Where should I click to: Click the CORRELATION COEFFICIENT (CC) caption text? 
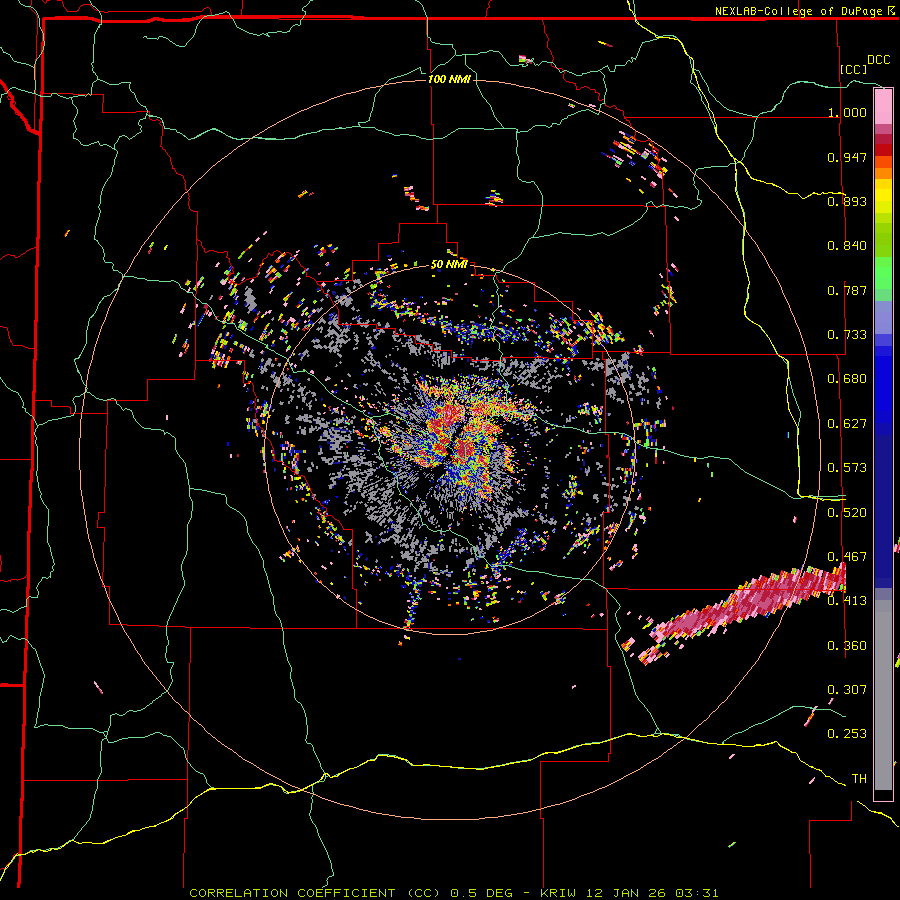tap(315, 893)
